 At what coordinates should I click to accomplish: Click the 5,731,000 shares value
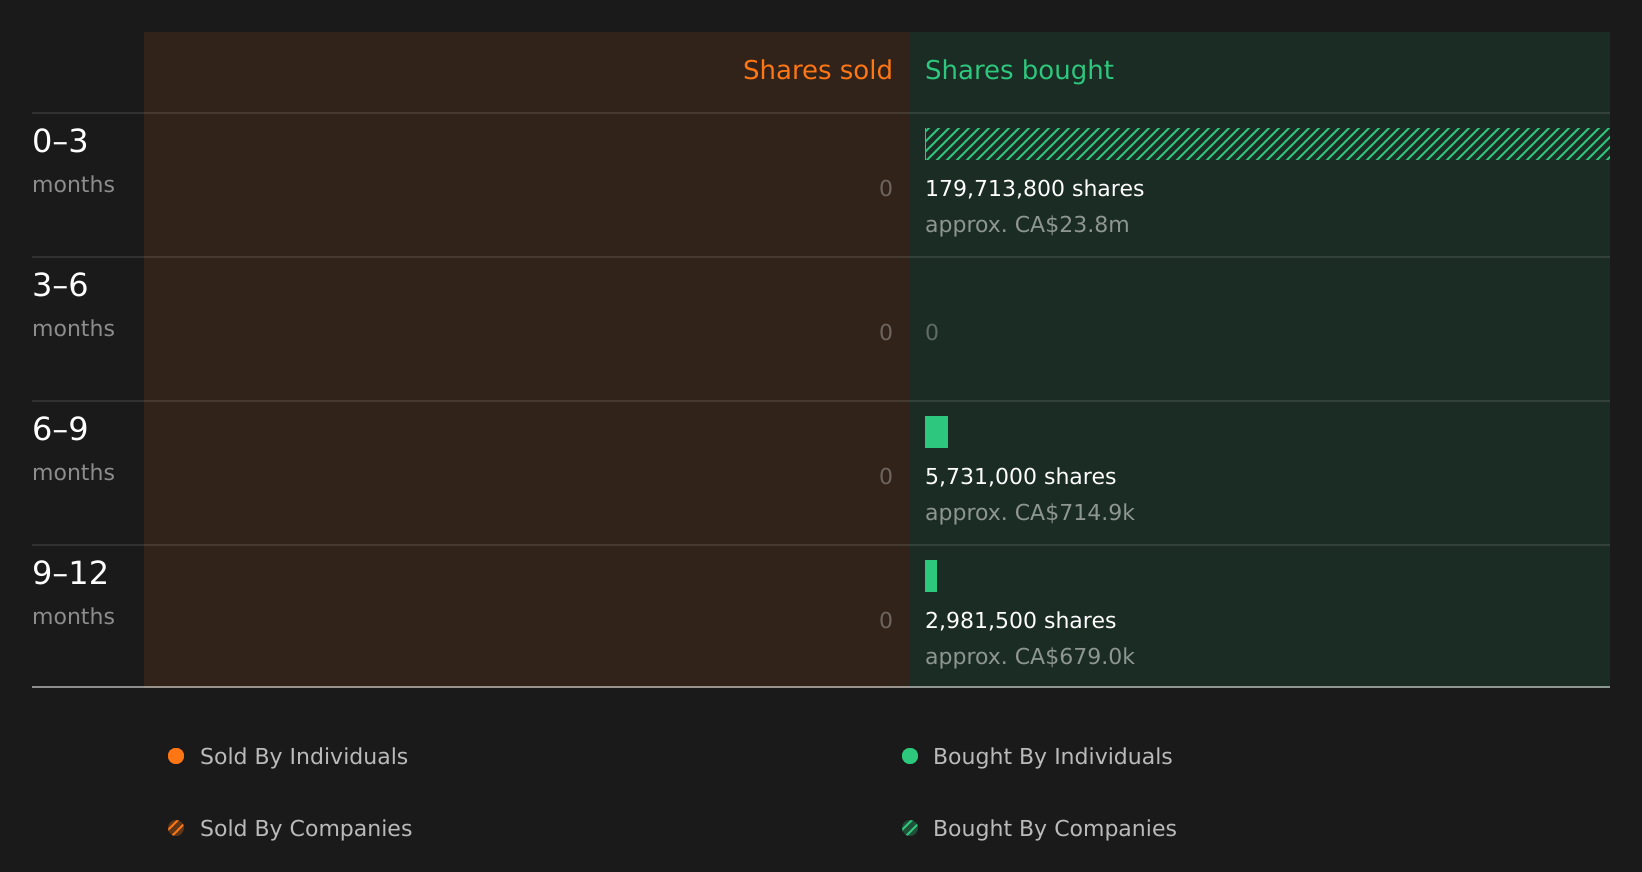[x=1020, y=477]
